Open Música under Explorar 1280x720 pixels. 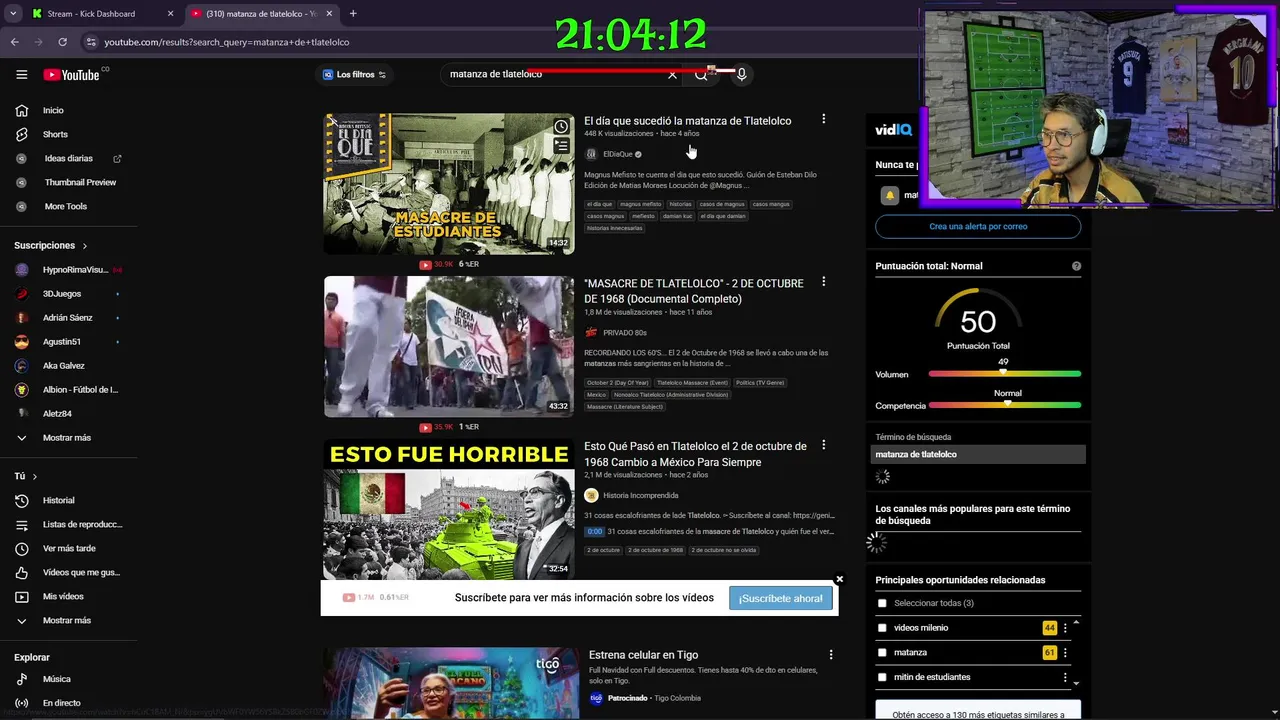click(x=56, y=679)
